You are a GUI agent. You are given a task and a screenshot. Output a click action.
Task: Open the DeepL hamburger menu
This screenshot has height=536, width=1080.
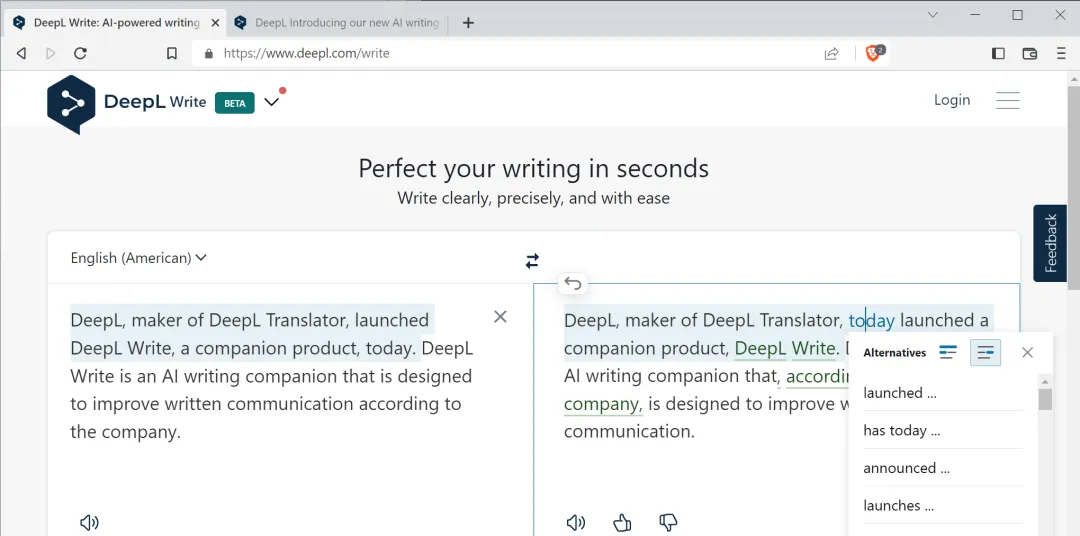pyautogui.click(x=1008, y=101)
